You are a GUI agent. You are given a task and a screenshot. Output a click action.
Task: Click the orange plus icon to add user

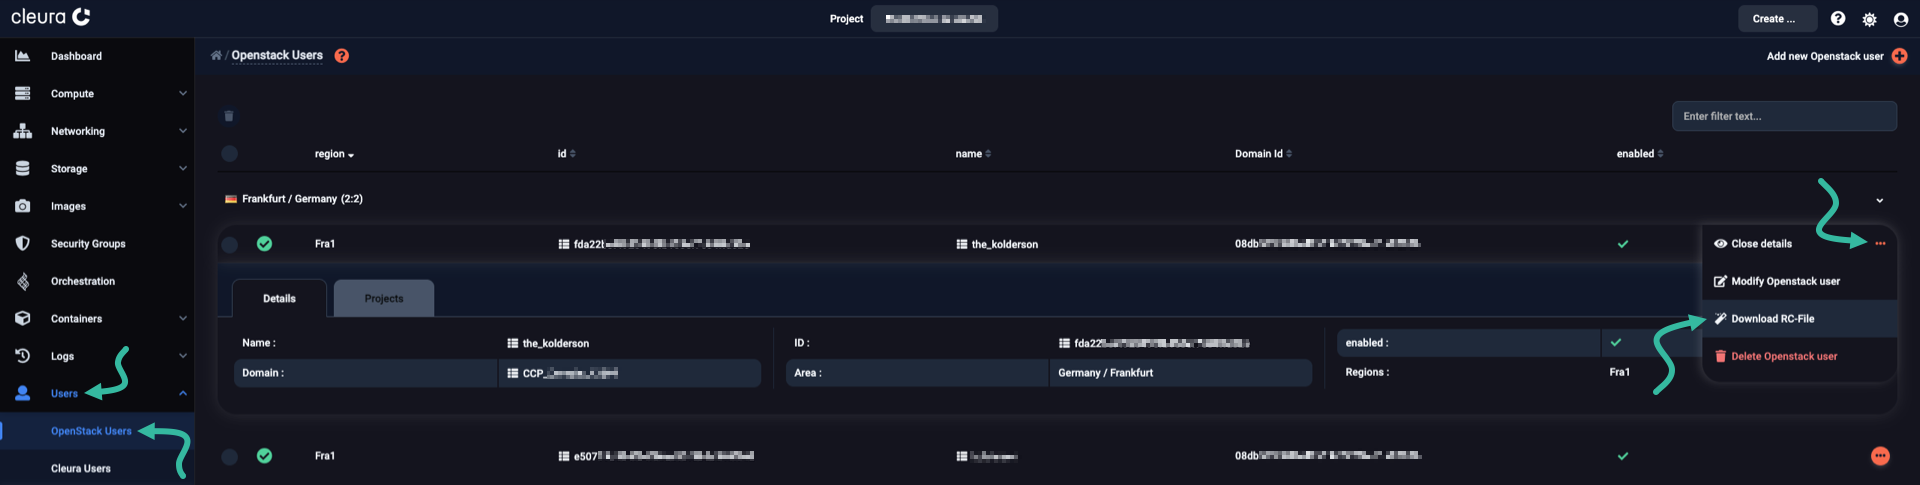click(1899, 56)
